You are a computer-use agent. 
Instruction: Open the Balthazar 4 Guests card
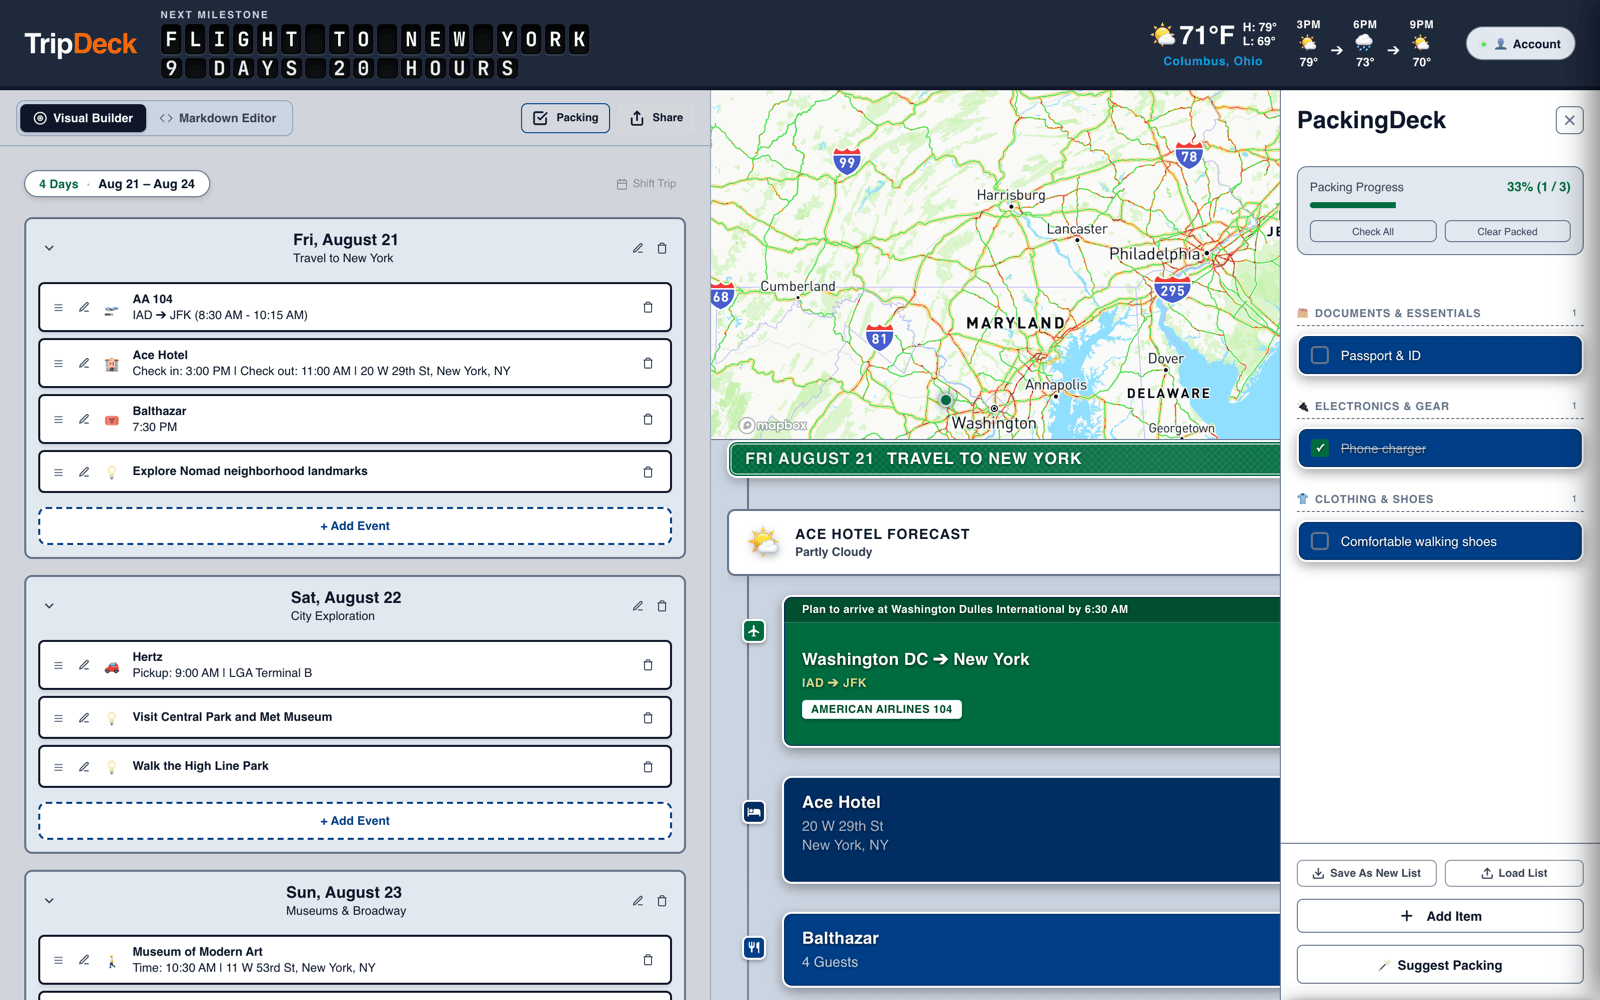[x=1032, y=950]
